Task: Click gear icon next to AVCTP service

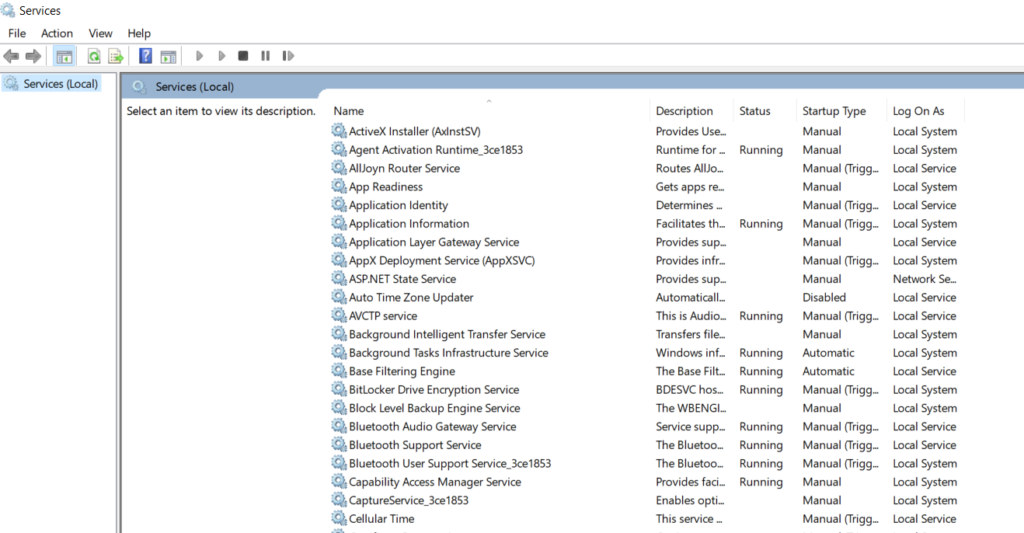Action: [x=338, y=315]
